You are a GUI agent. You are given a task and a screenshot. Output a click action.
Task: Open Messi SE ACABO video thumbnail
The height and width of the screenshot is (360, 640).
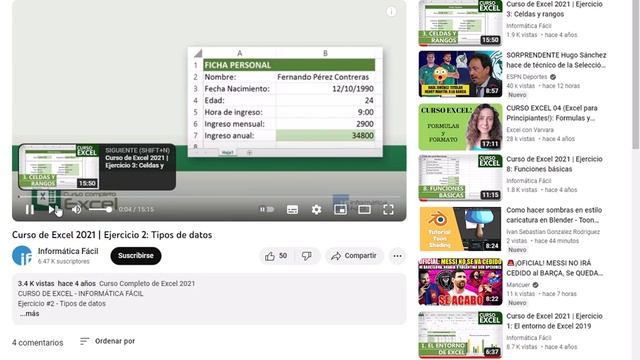(x=460, y=282)
